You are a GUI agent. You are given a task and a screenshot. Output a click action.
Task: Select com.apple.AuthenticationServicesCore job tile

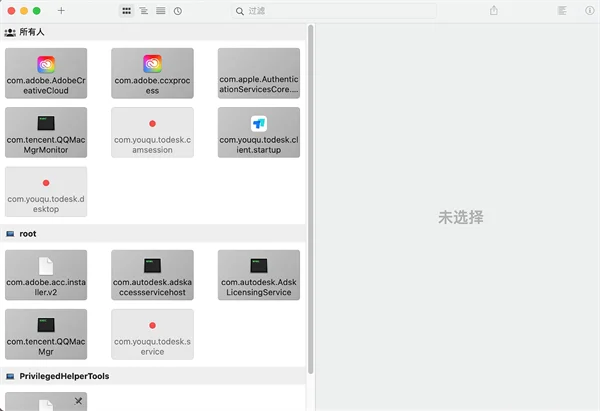coord(259,73)
